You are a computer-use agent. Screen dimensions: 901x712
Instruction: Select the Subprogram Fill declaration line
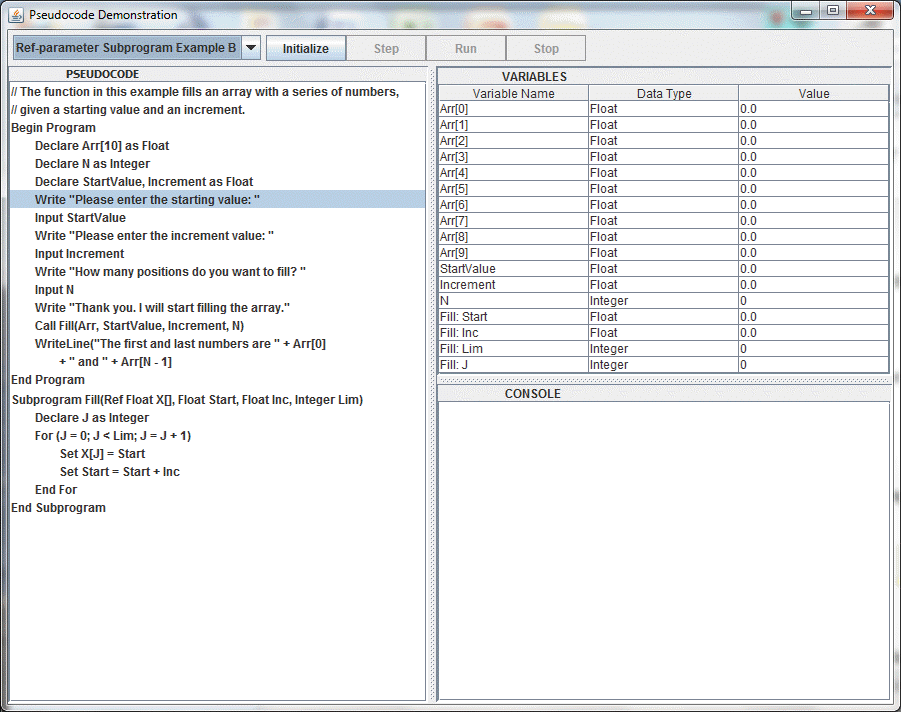pos(187,400)
